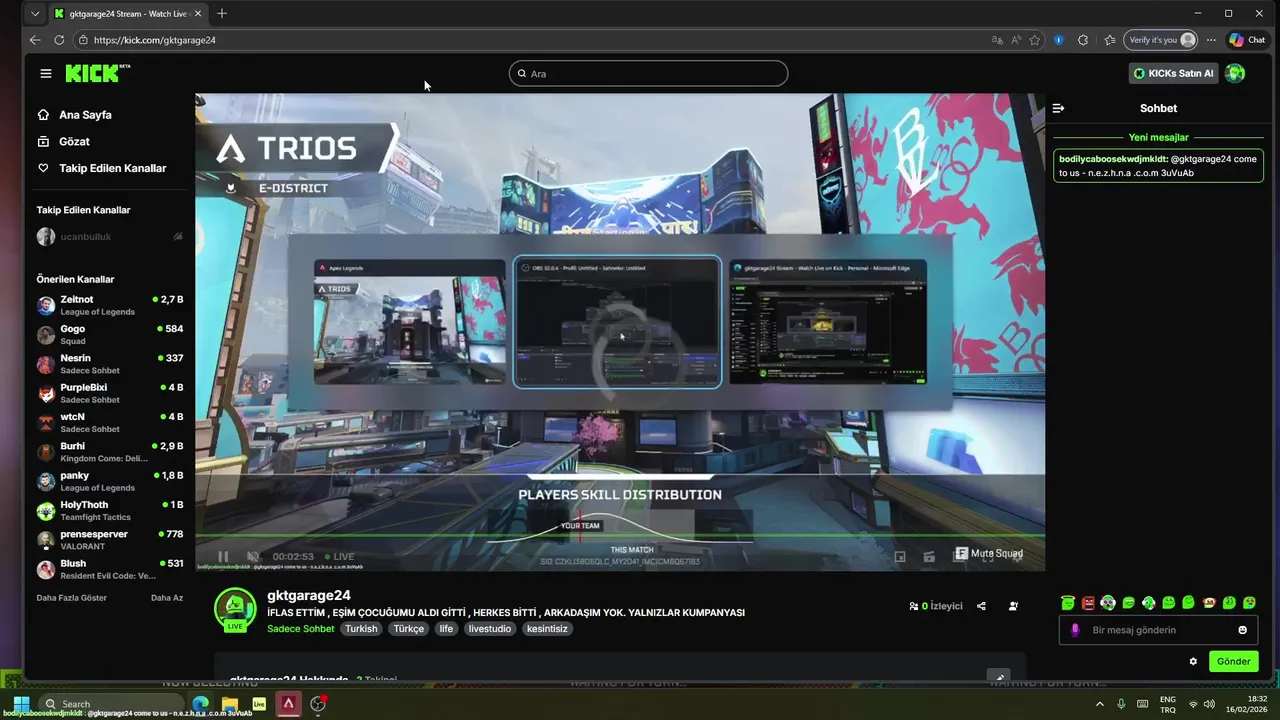The width and height of the screenshot is (1280, 720).
Task: Click the share stream icon
Action: click(x=981, y=606)
